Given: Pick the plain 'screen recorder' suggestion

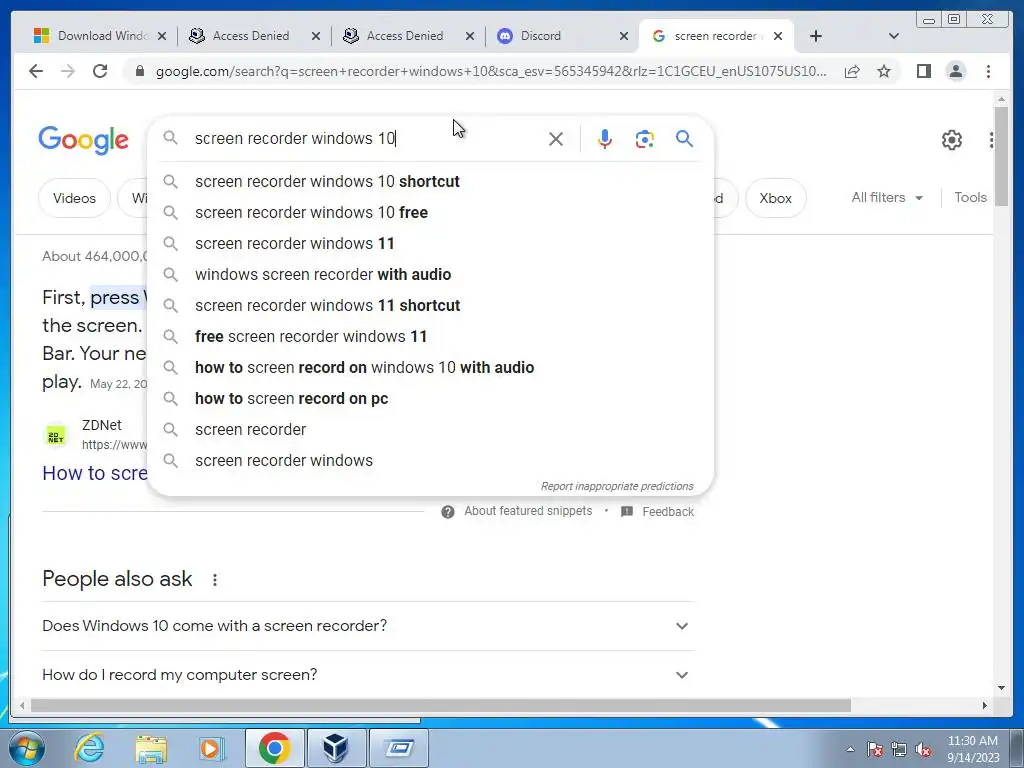Looking at the screenshot, I should [x=431, y=430].
